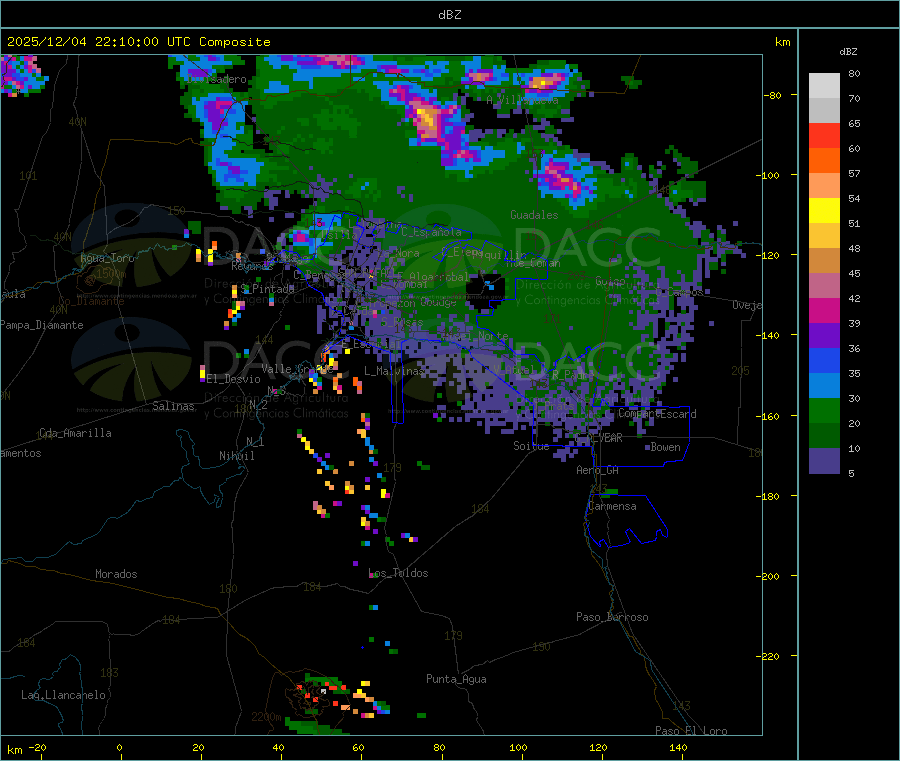Select the Pampa_Diamante label

coord(41,325)
